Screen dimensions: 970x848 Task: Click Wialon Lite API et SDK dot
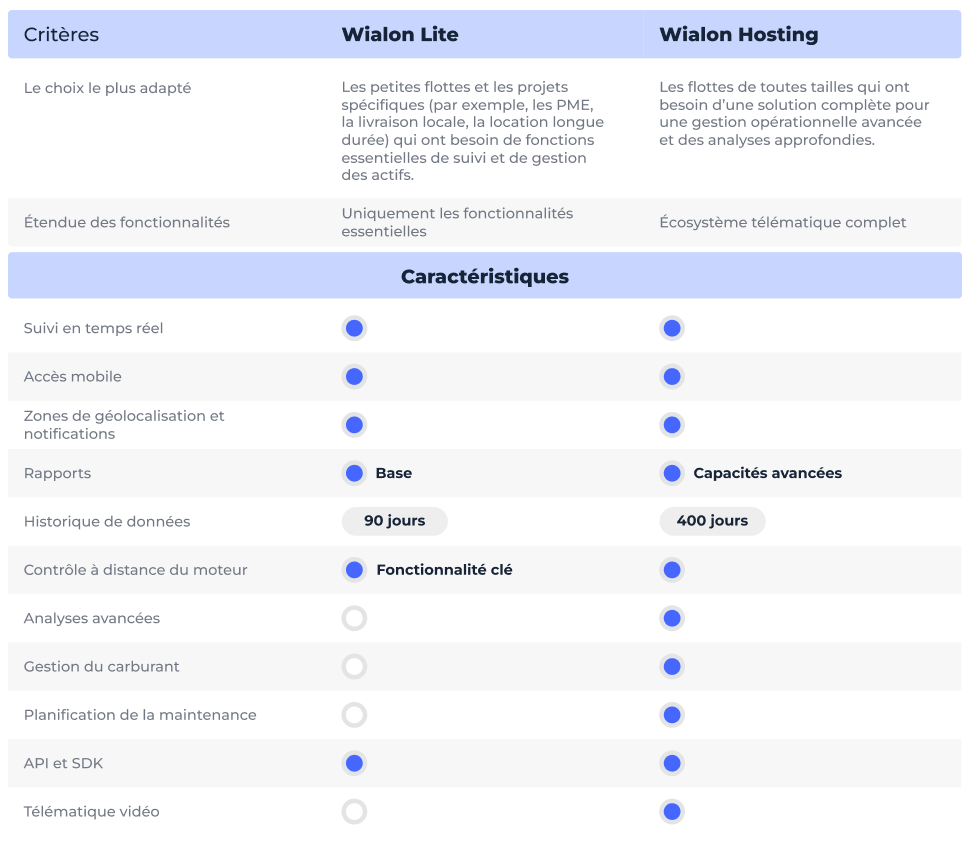click(x=354, y=763)
